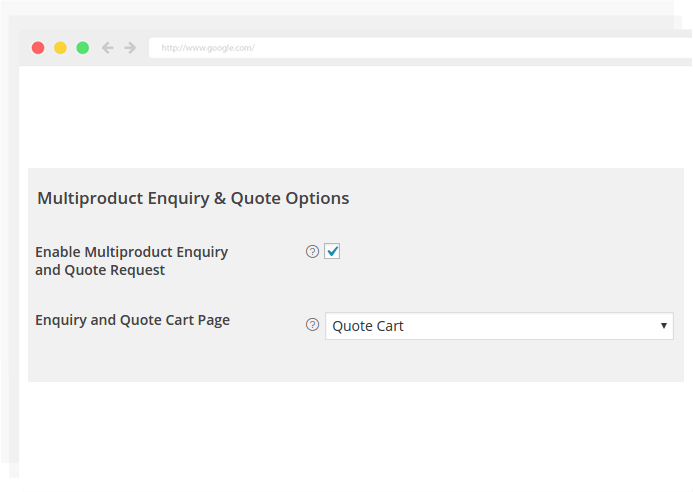
Task: Click the green maximize window button
Action: point(82,48)
